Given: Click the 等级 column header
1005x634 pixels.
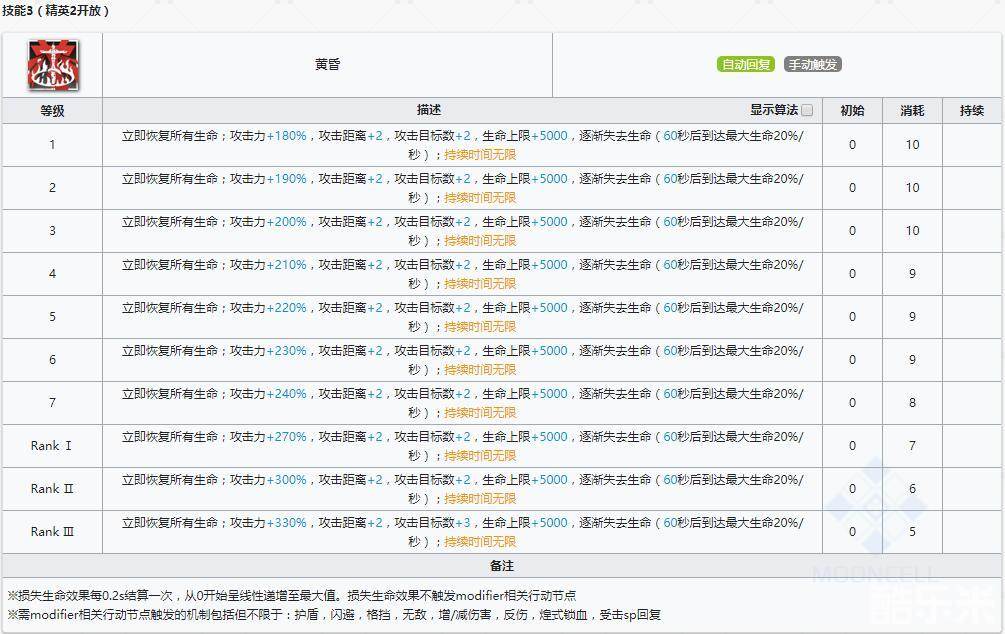Looking at the screenshot, I should pyautogui.click(x=52, y=110).
